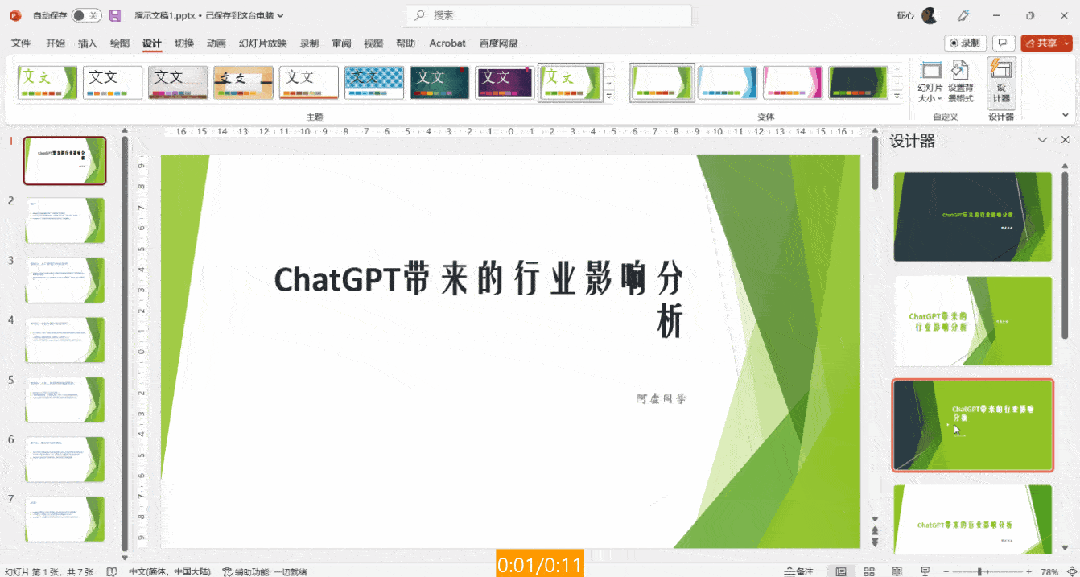This screenshot has height=577, width=1080.
Task: Select slide 3 thumbnail in panel
Action: (65, 280)
